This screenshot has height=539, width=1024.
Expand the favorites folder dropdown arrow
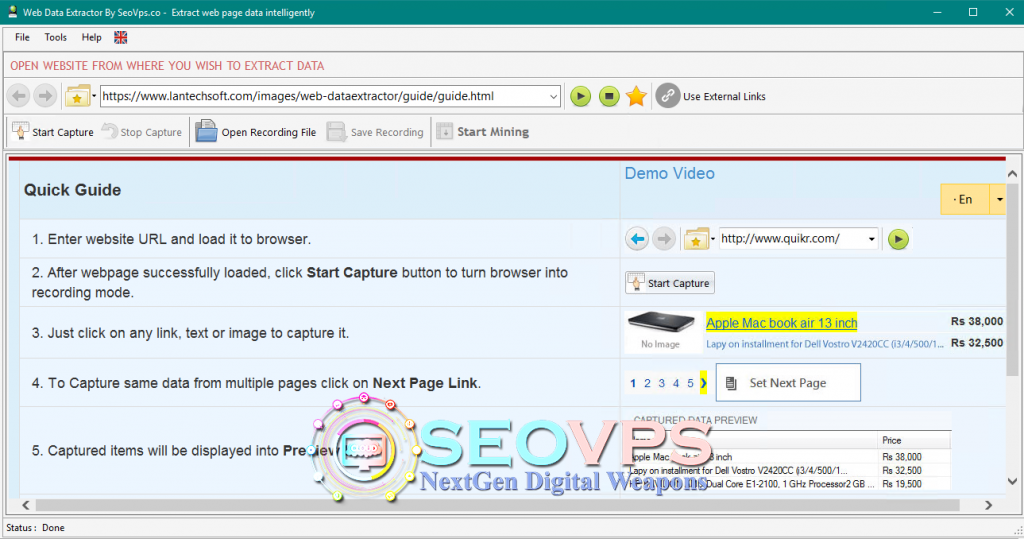[x=94, y=96]
